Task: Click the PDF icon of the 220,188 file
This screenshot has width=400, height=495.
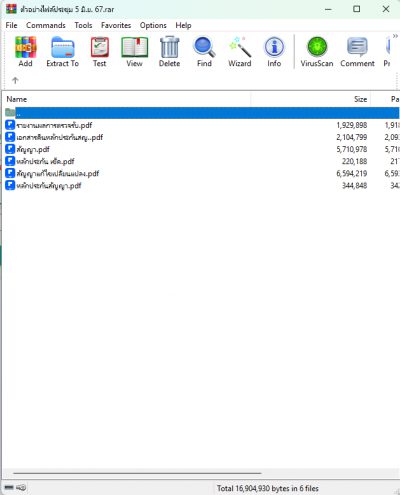Action: pos(10,161)
